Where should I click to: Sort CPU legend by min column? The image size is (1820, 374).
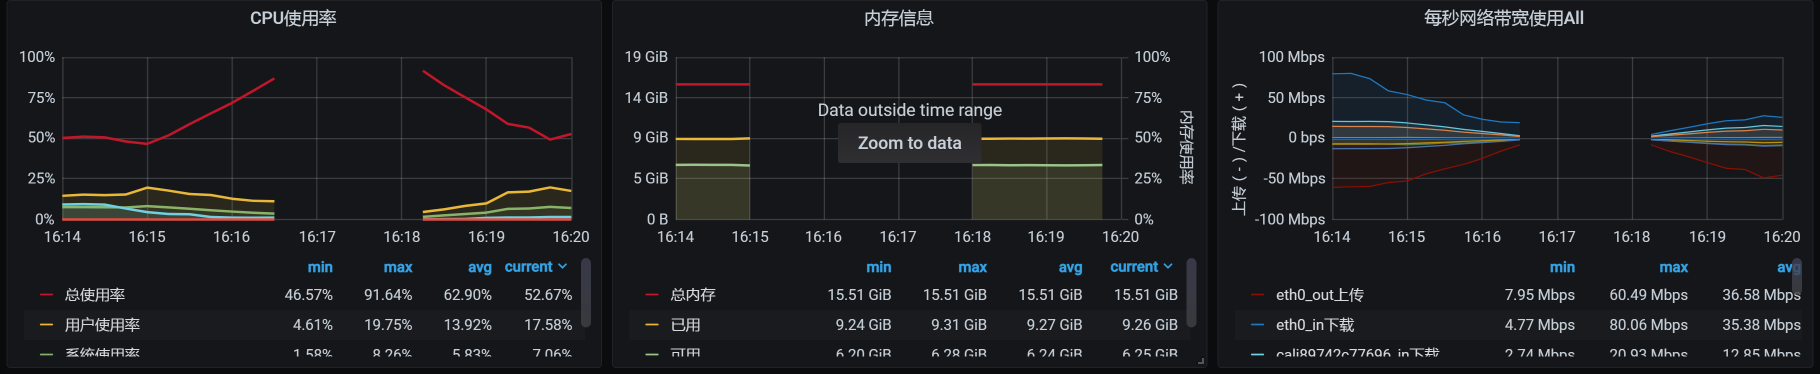click(320, 267)
